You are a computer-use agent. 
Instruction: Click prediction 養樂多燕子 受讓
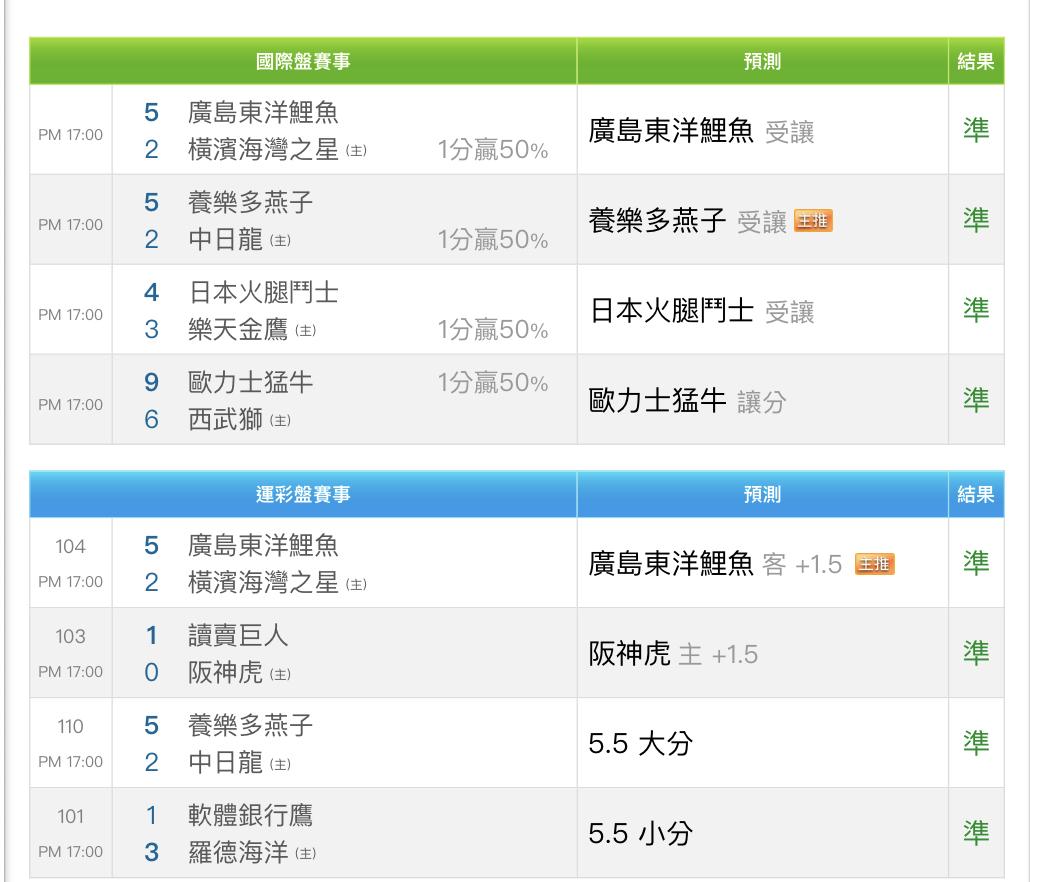click(x=687, y=220)
